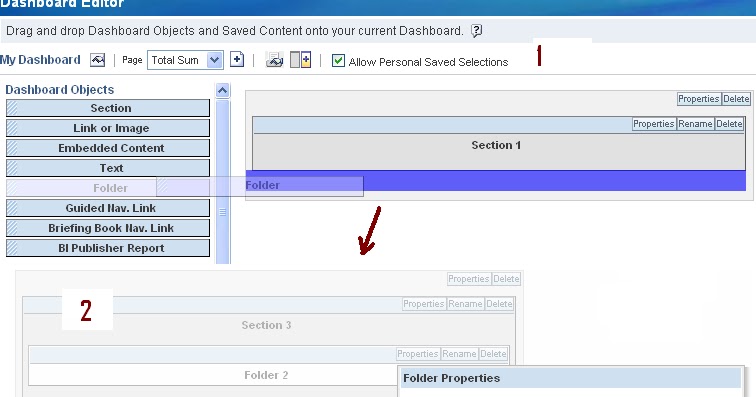
Task: Click the Embedded Content drag handle
Action: point(13,148)
